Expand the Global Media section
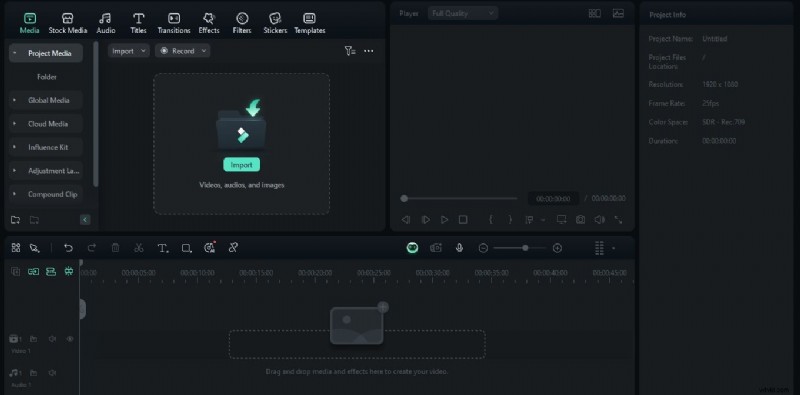This screenshot has width=800, height=395. point(15,100)
